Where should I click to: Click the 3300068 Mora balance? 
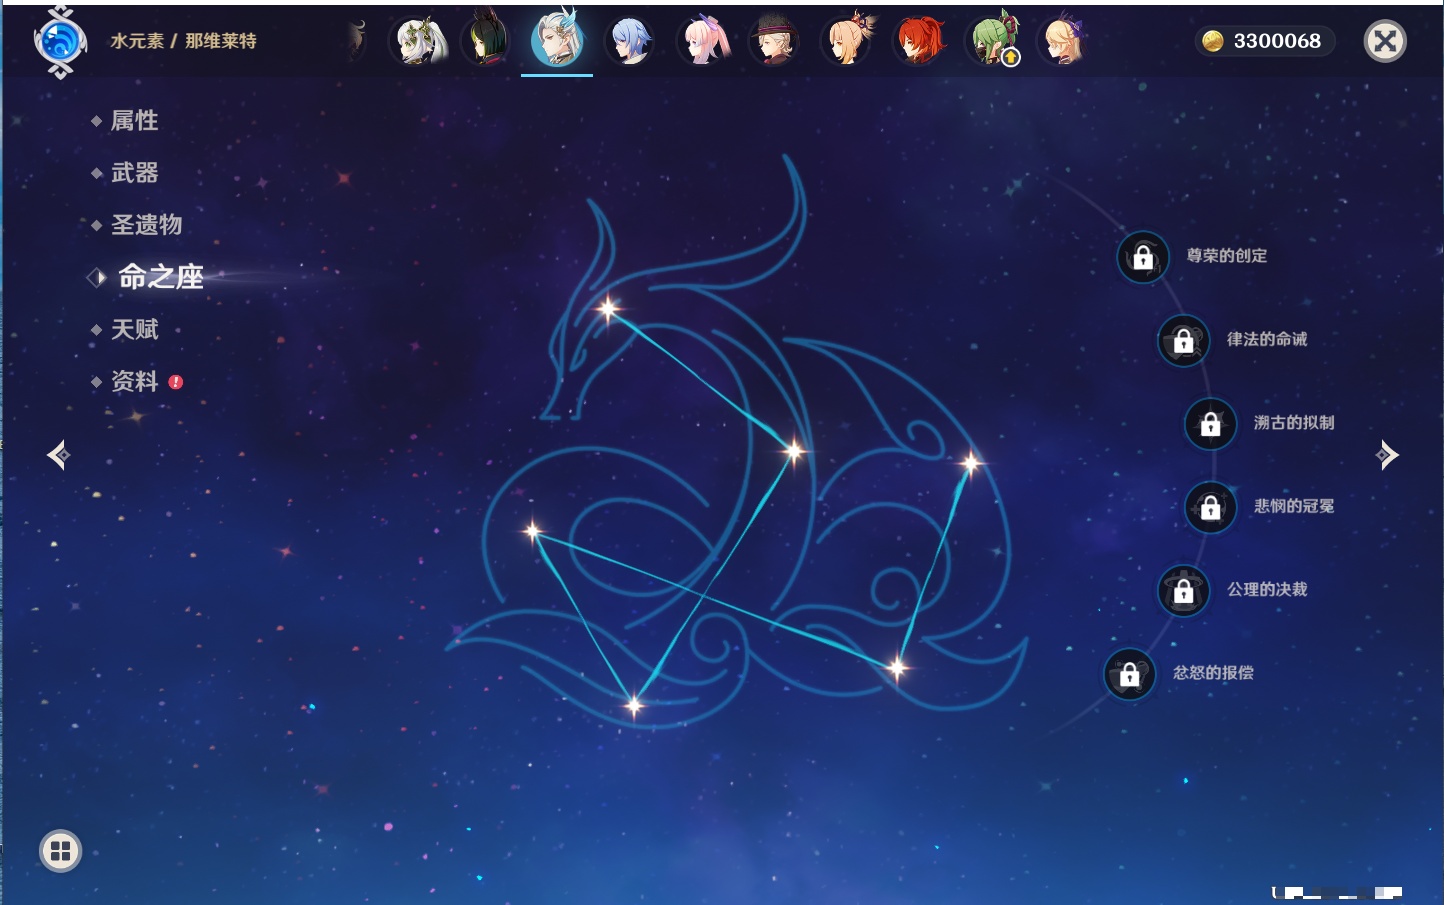point(1277,41)
